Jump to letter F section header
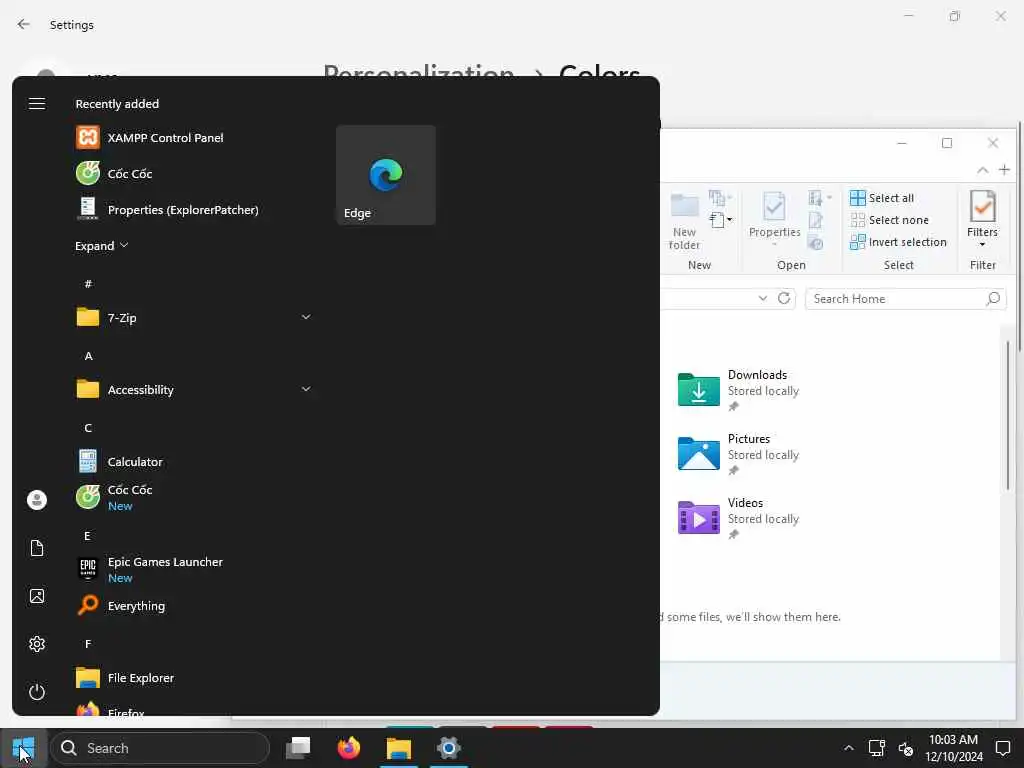The width and height of the screenshot is (1024, 768). click(x=88, y=644)
